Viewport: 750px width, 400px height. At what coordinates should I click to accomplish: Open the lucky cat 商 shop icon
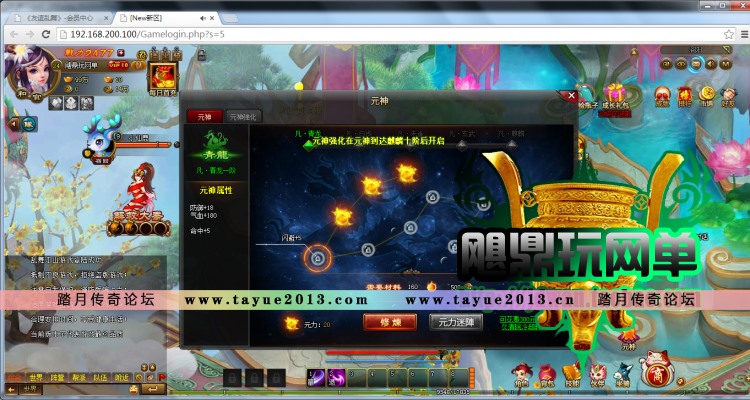(658, 369)
